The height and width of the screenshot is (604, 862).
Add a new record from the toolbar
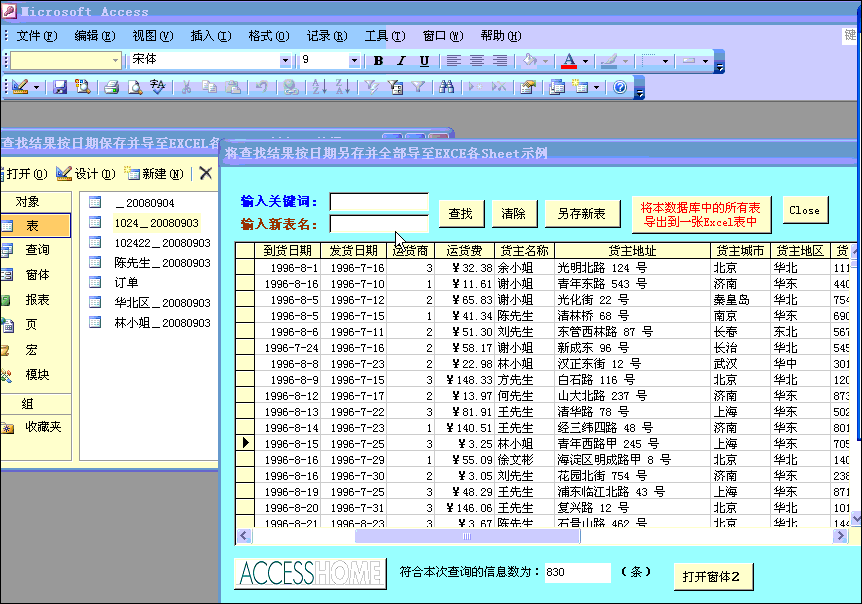tap(474, 87)
